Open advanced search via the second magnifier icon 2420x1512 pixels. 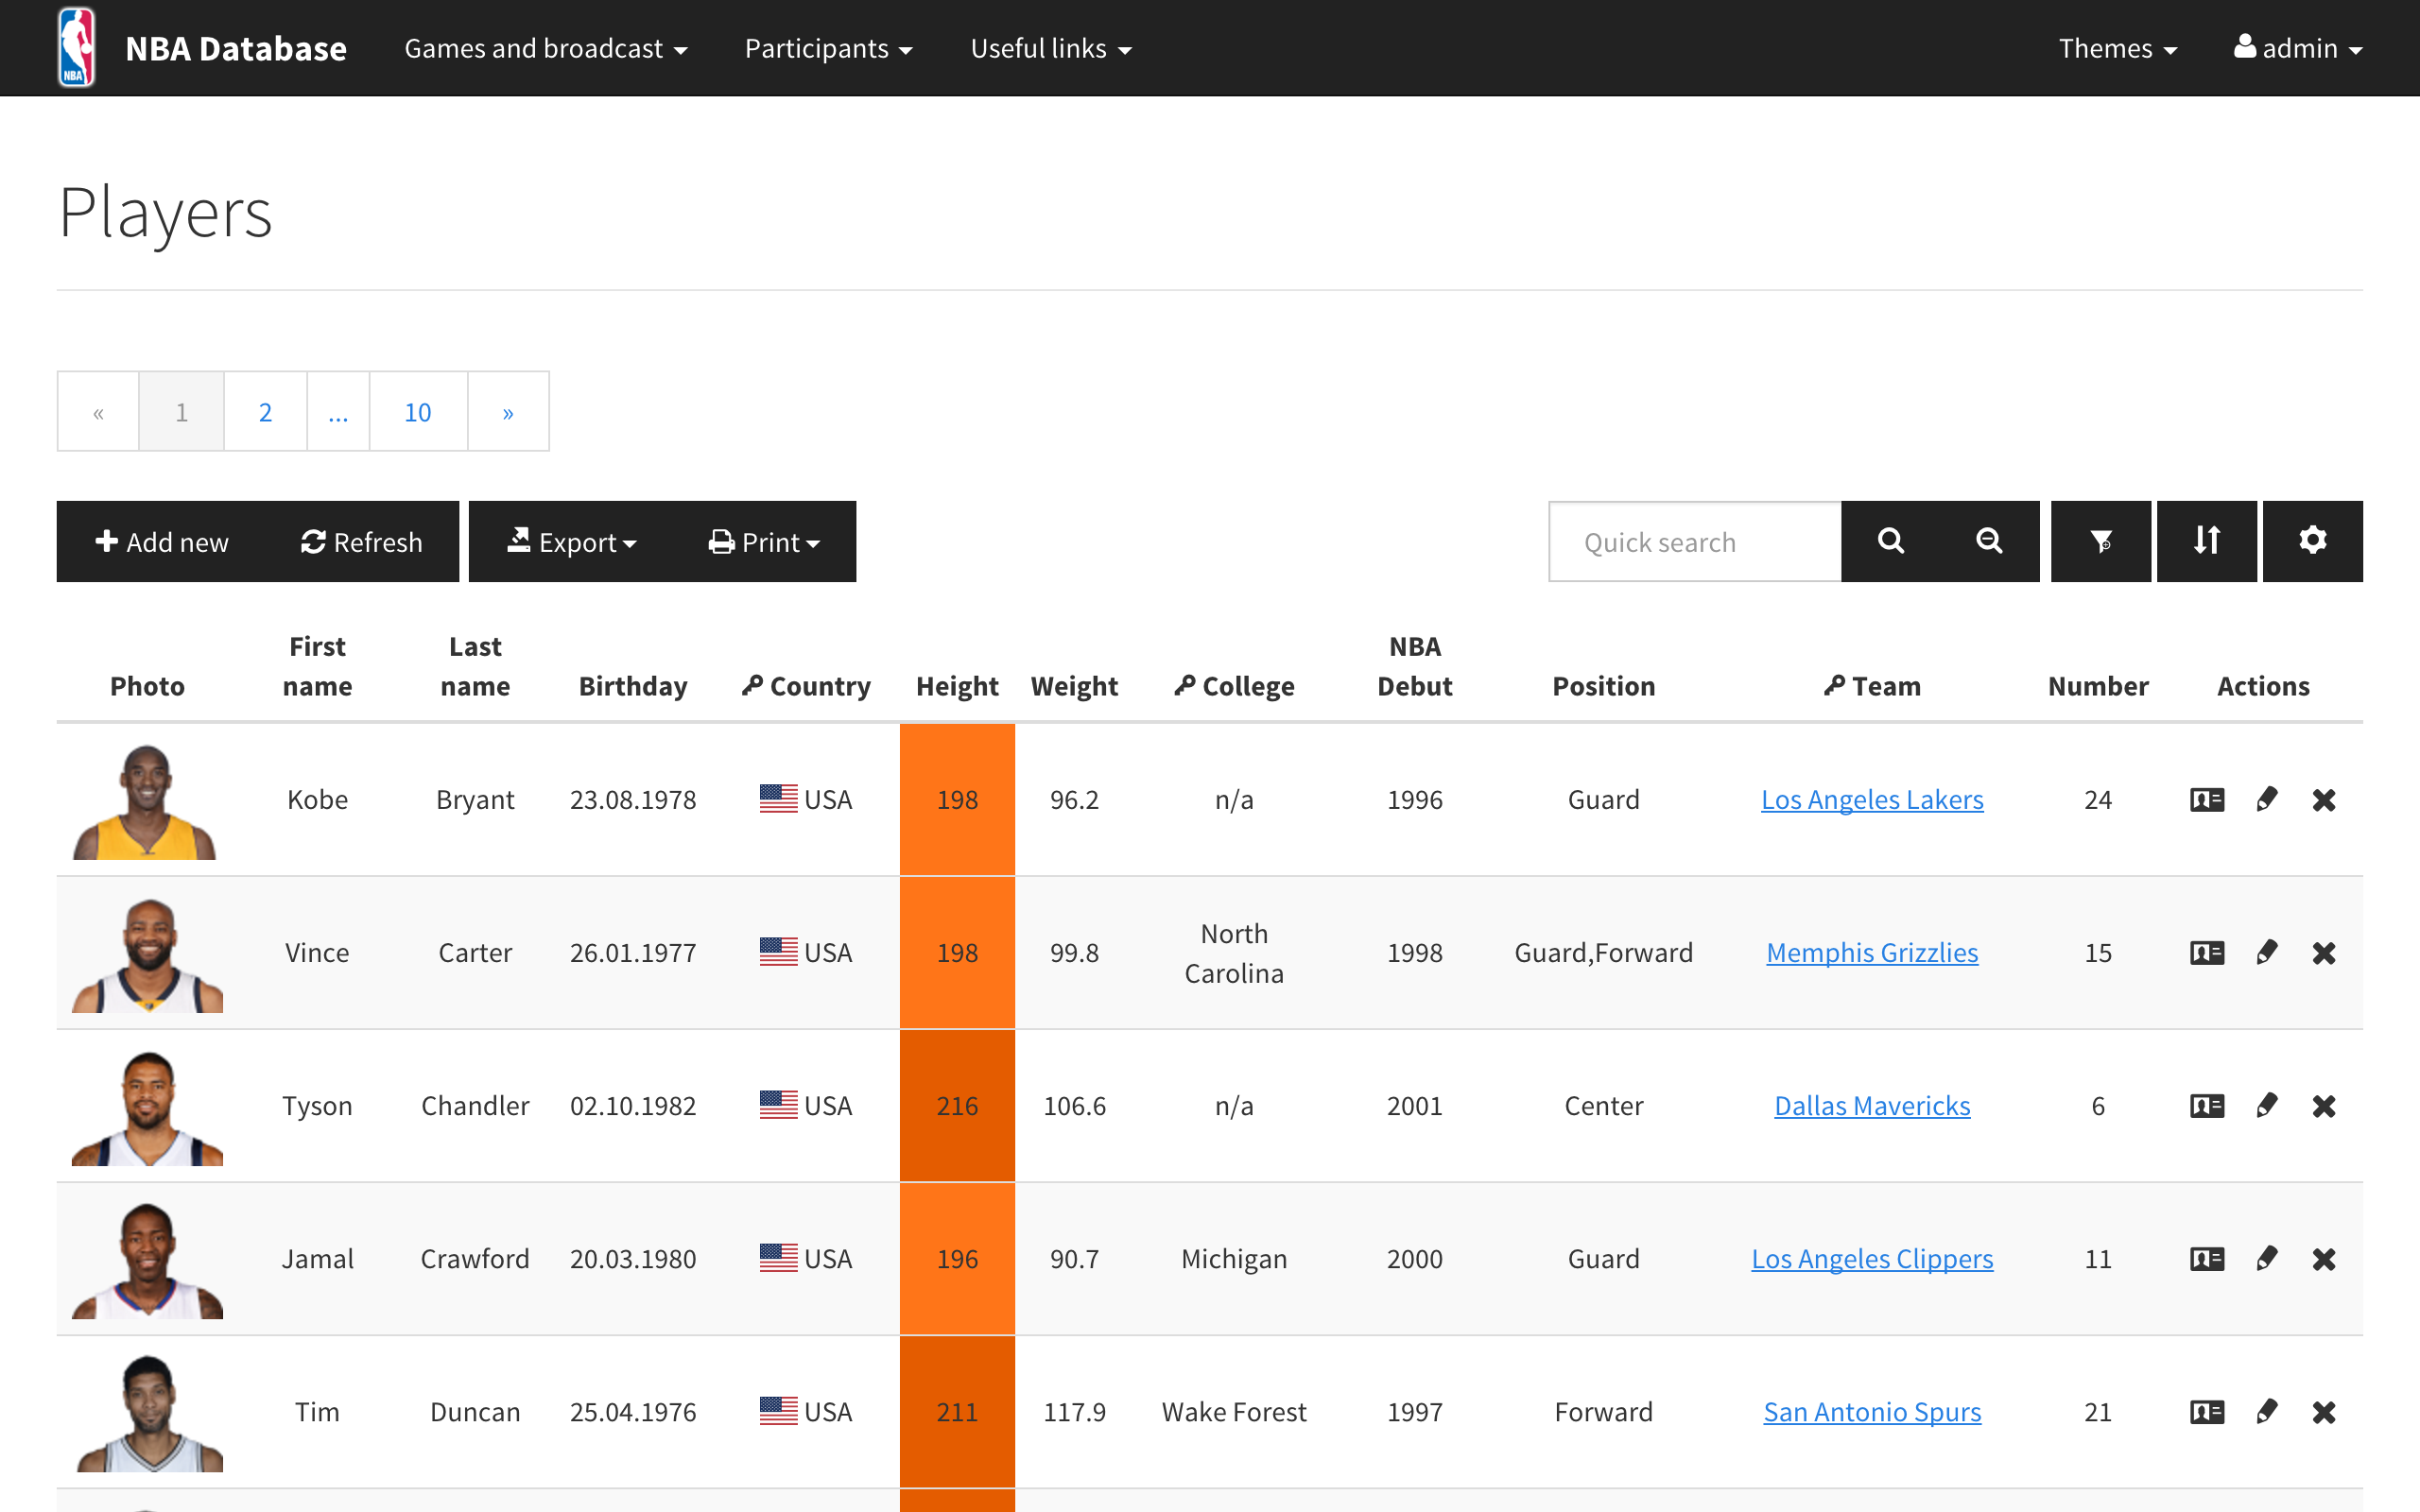[1989, 541]
